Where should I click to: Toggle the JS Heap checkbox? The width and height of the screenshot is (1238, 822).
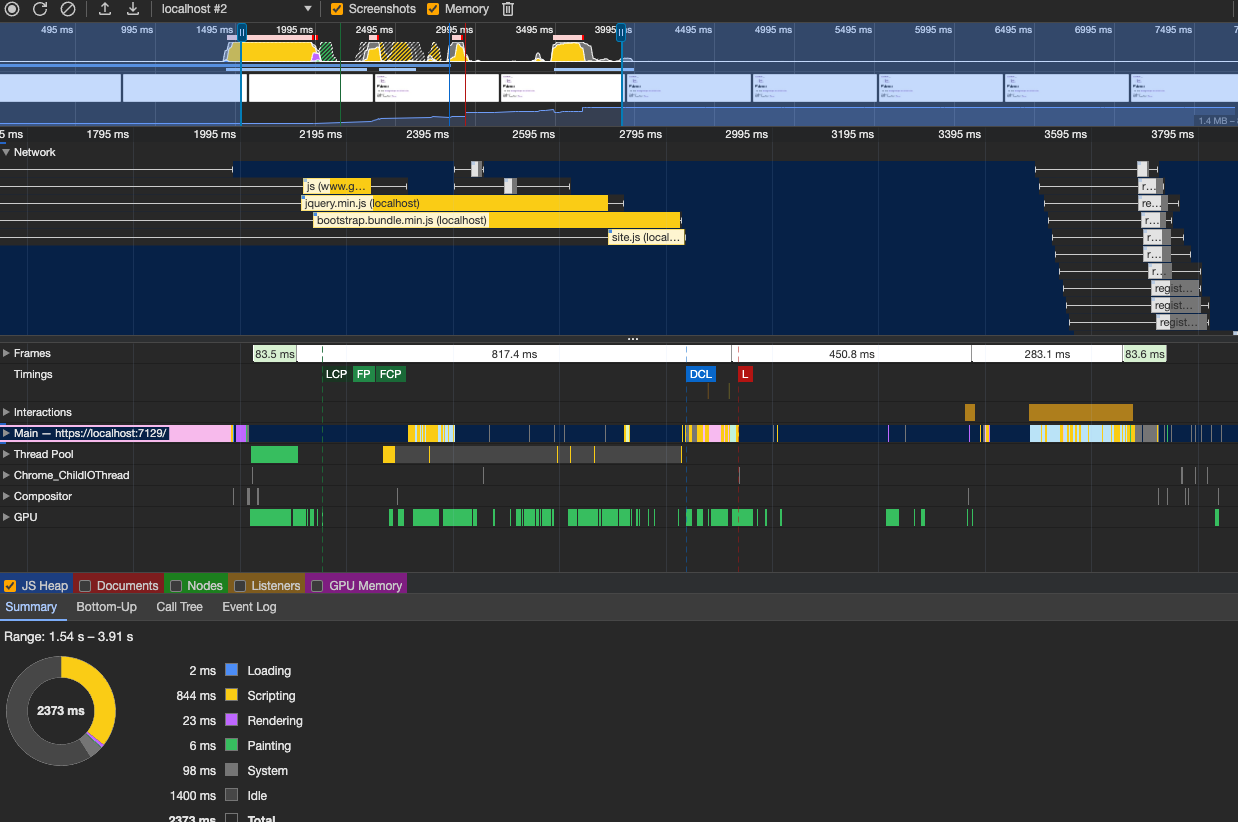(11, 586)
